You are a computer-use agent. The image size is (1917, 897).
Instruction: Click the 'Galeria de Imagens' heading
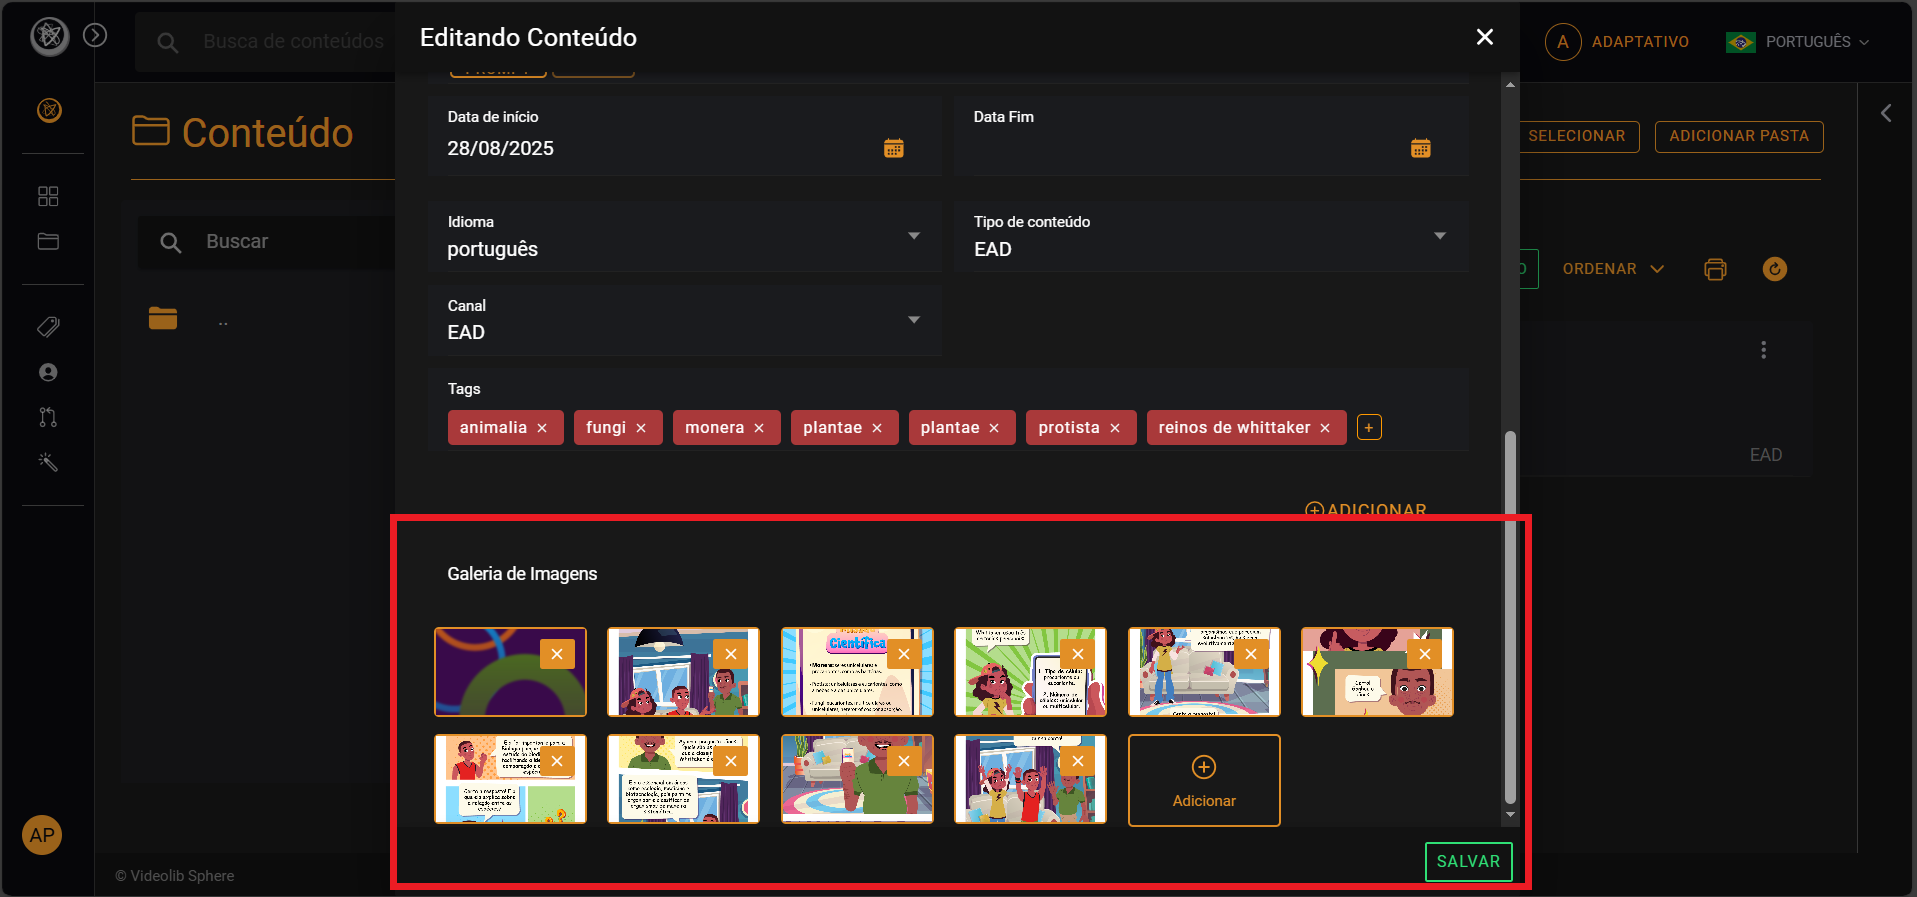pyautogui.click(x=522, y=574)
